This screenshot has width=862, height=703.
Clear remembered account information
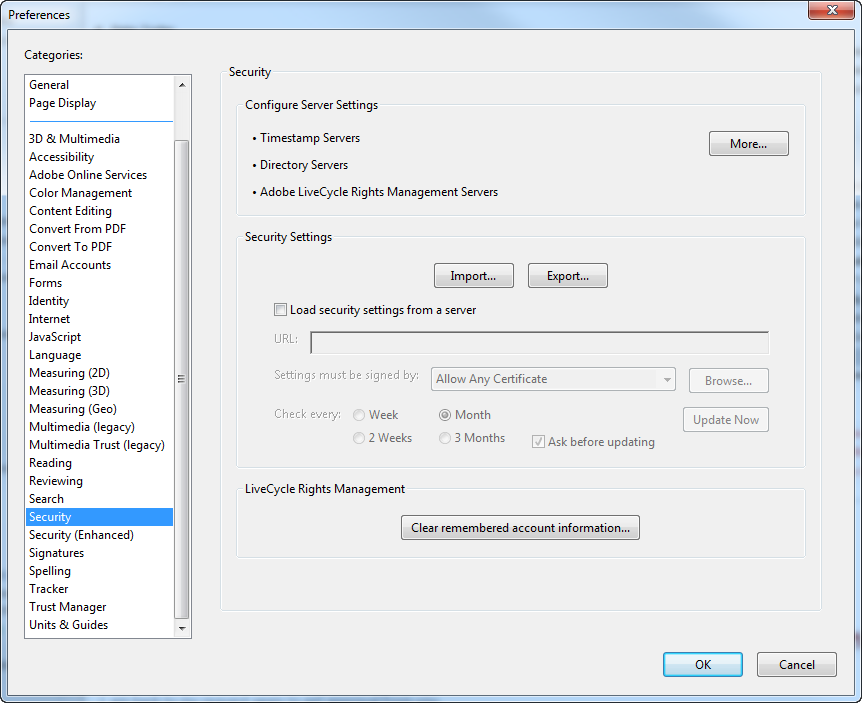pos(520,527)
